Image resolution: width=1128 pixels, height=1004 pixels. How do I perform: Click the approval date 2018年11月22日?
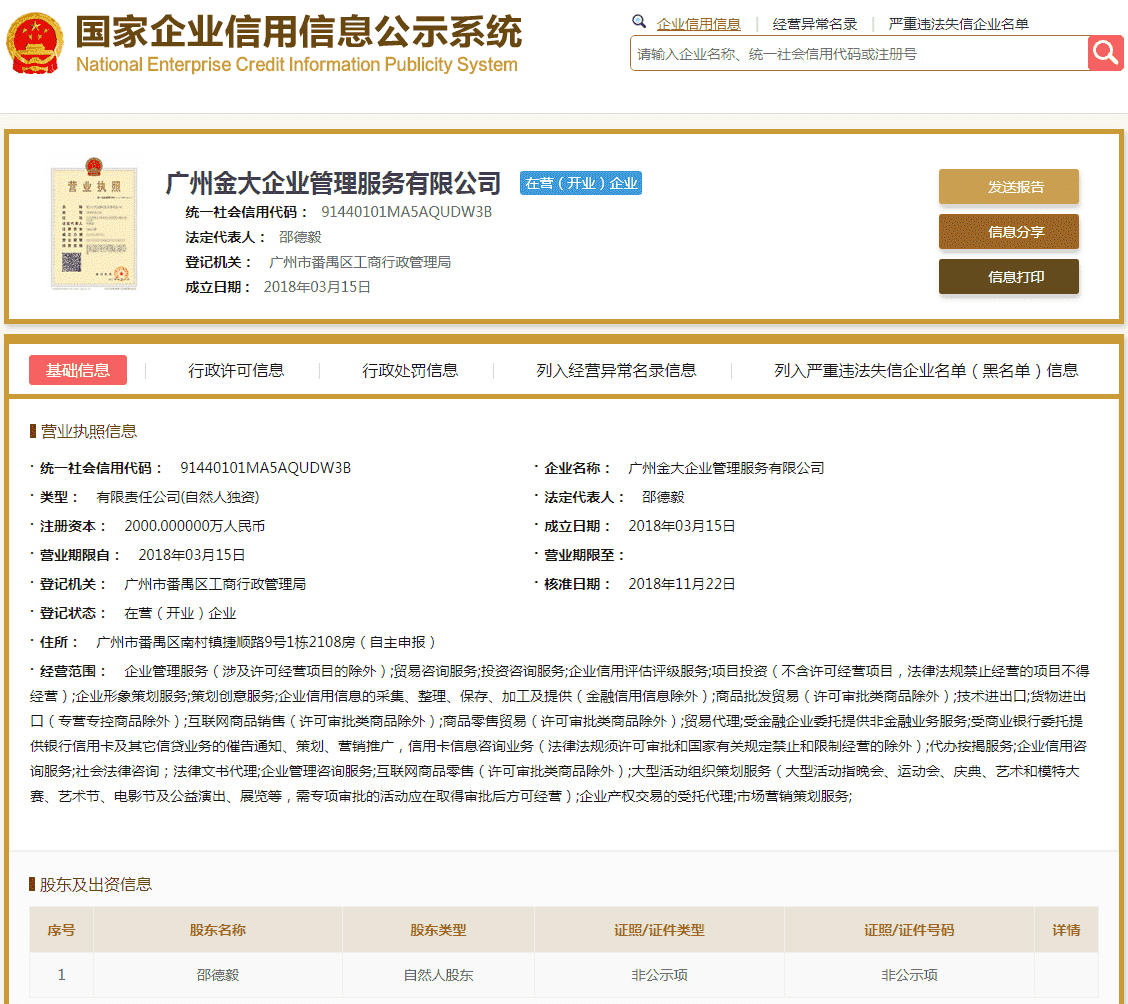pyautogui.click(x=682, y=584)
